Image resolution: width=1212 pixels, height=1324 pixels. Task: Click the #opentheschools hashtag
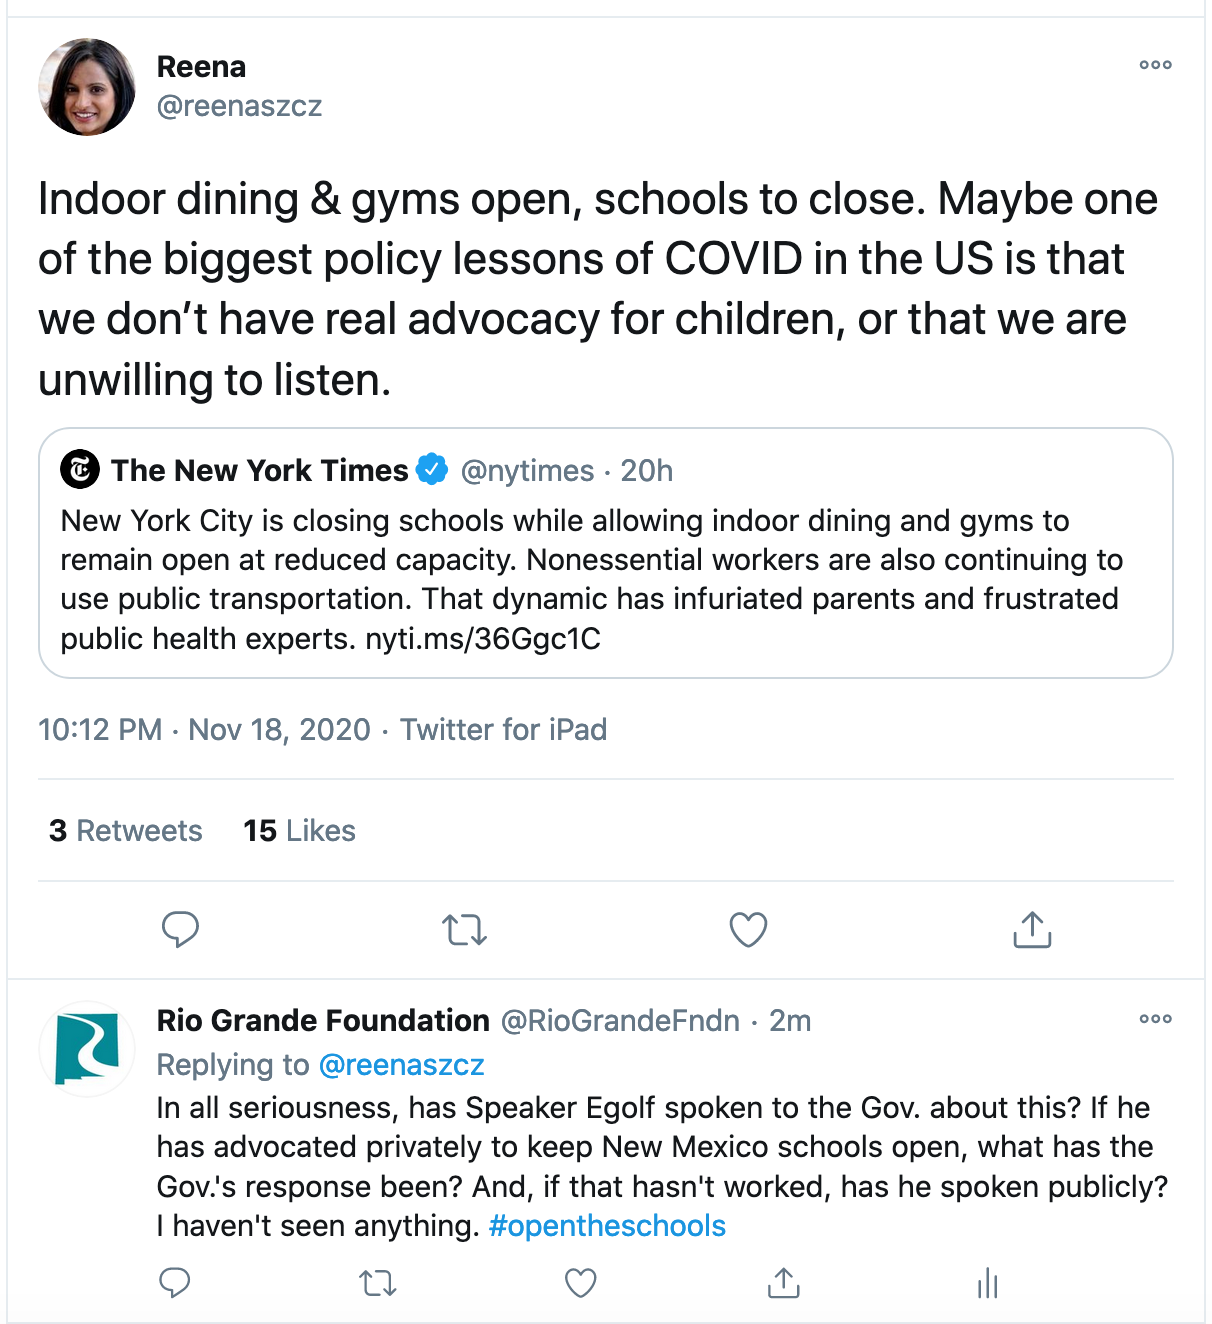[607, 1226]
